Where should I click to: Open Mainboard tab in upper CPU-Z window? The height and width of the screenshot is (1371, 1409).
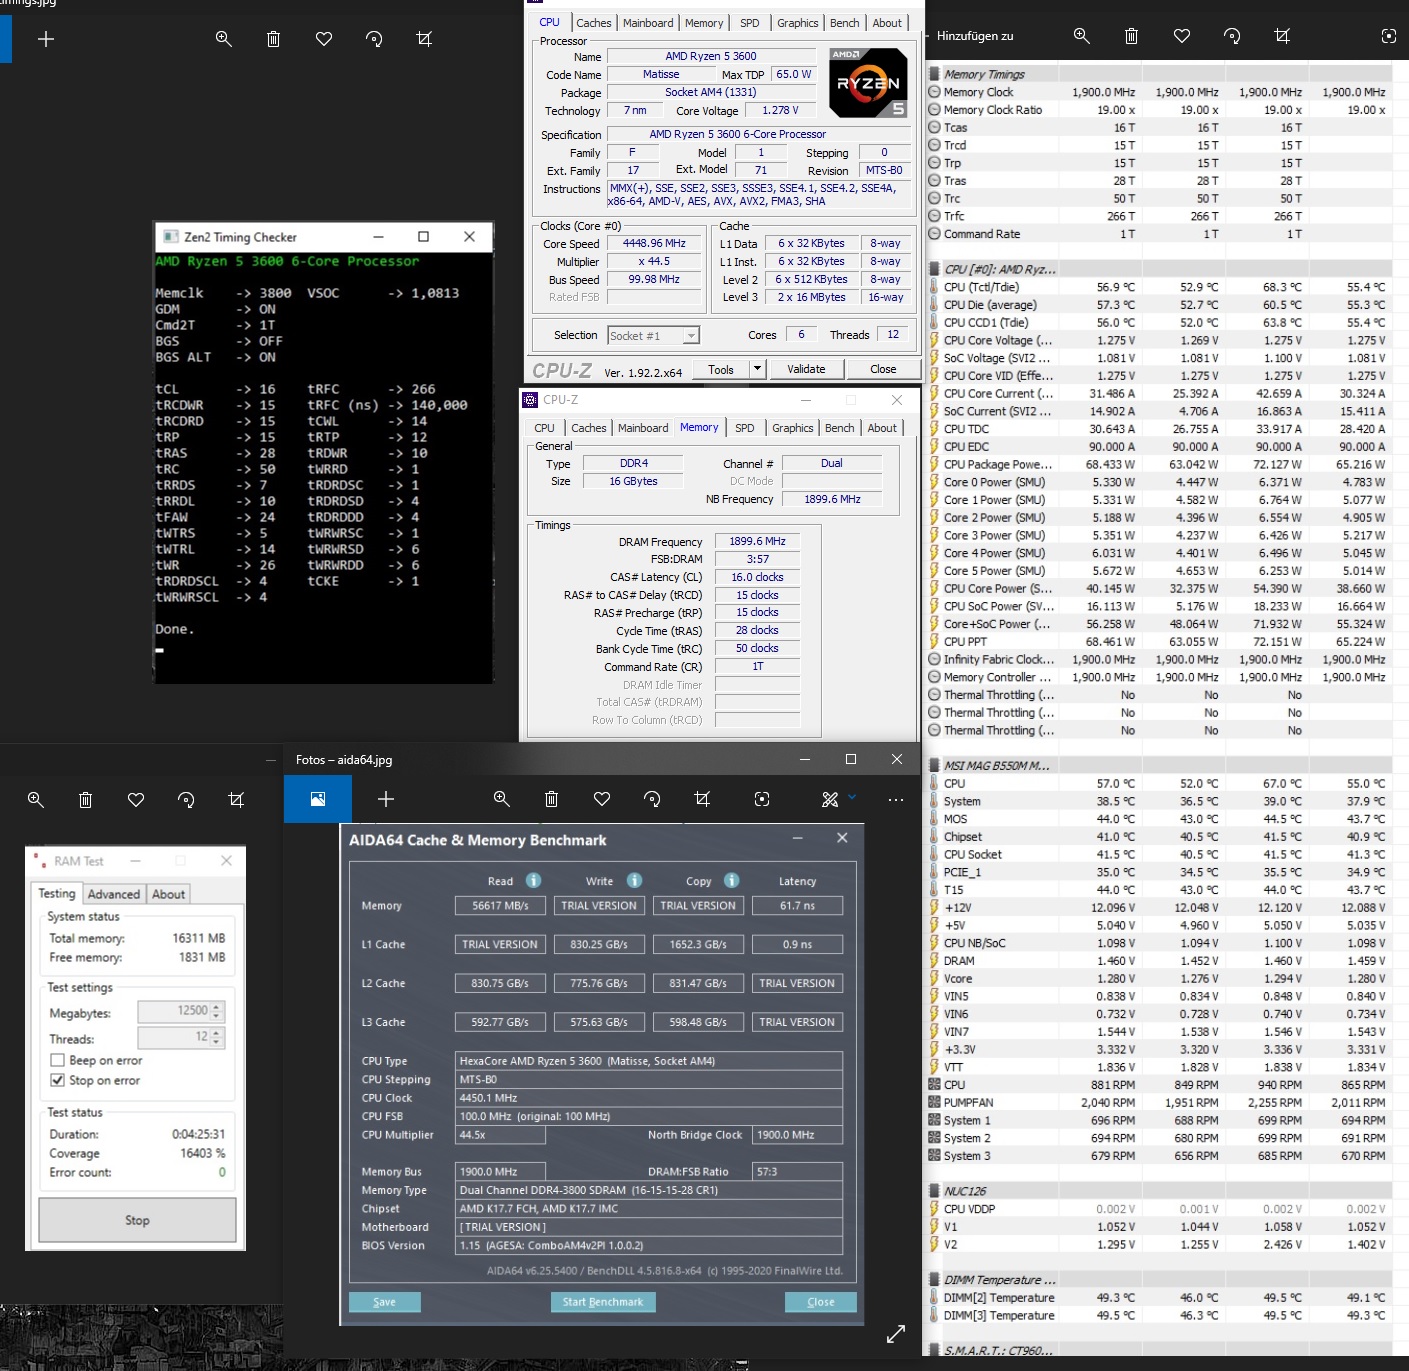point(648,23)
